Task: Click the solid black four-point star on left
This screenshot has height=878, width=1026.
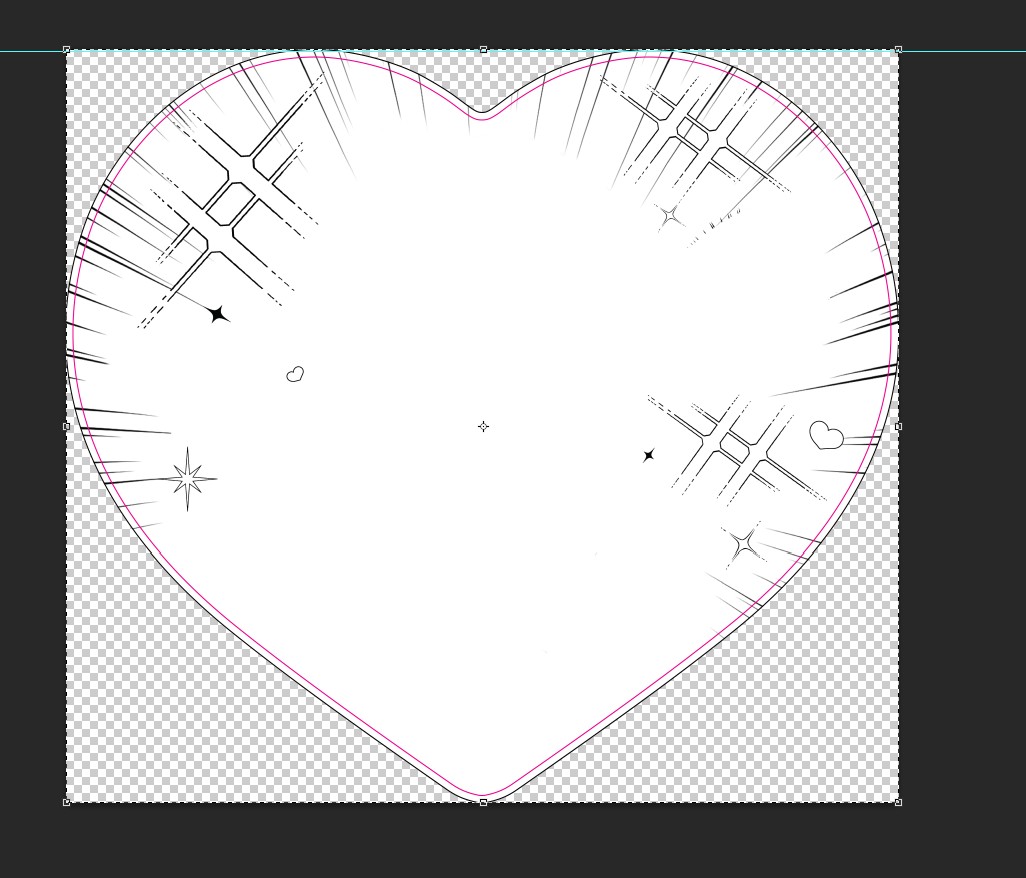Action: pos(218,315)
